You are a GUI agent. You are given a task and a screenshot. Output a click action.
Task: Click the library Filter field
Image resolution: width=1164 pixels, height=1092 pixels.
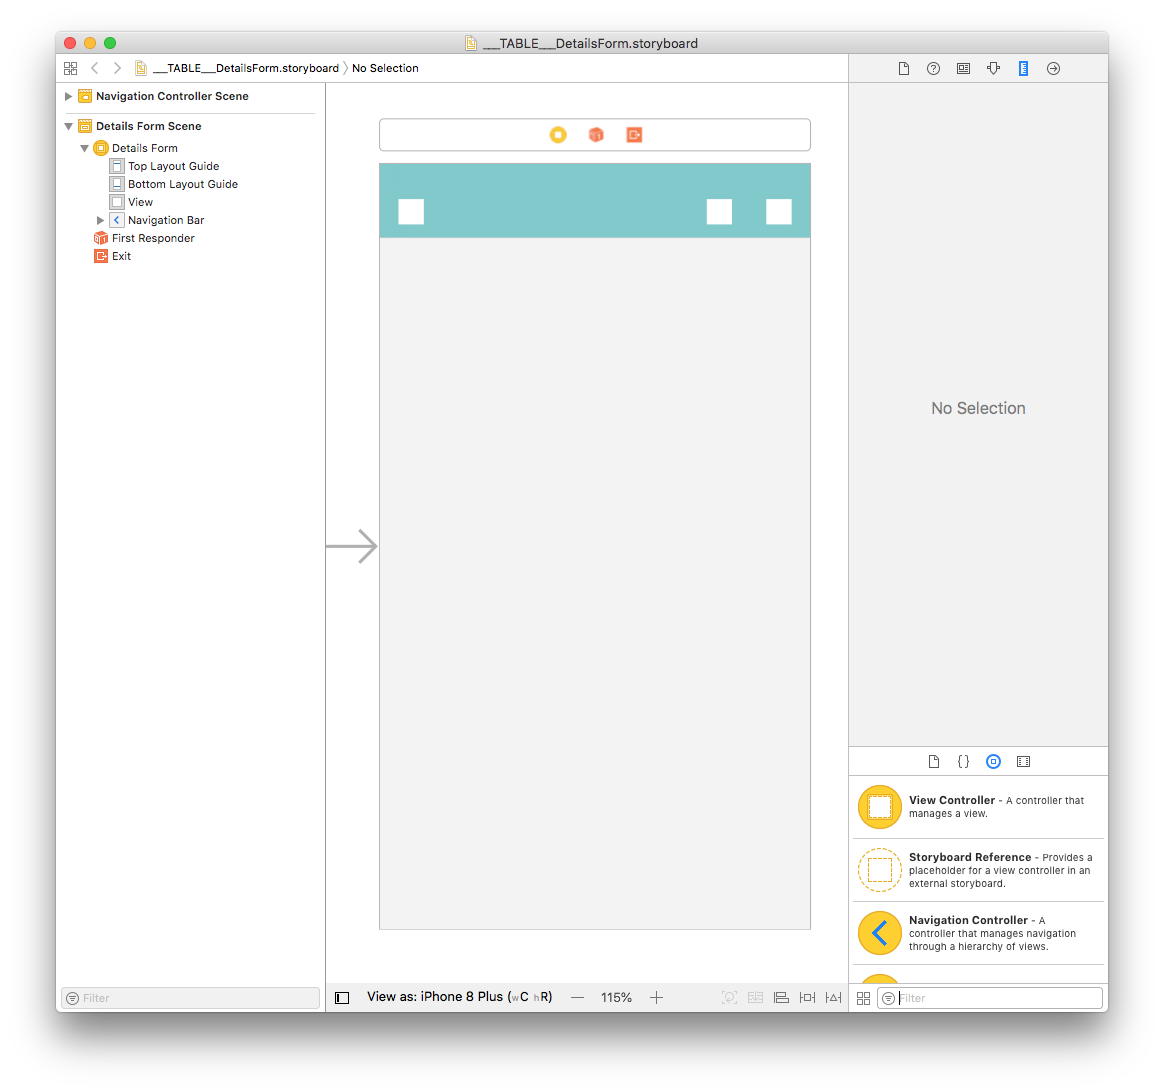tap(990, 998)
